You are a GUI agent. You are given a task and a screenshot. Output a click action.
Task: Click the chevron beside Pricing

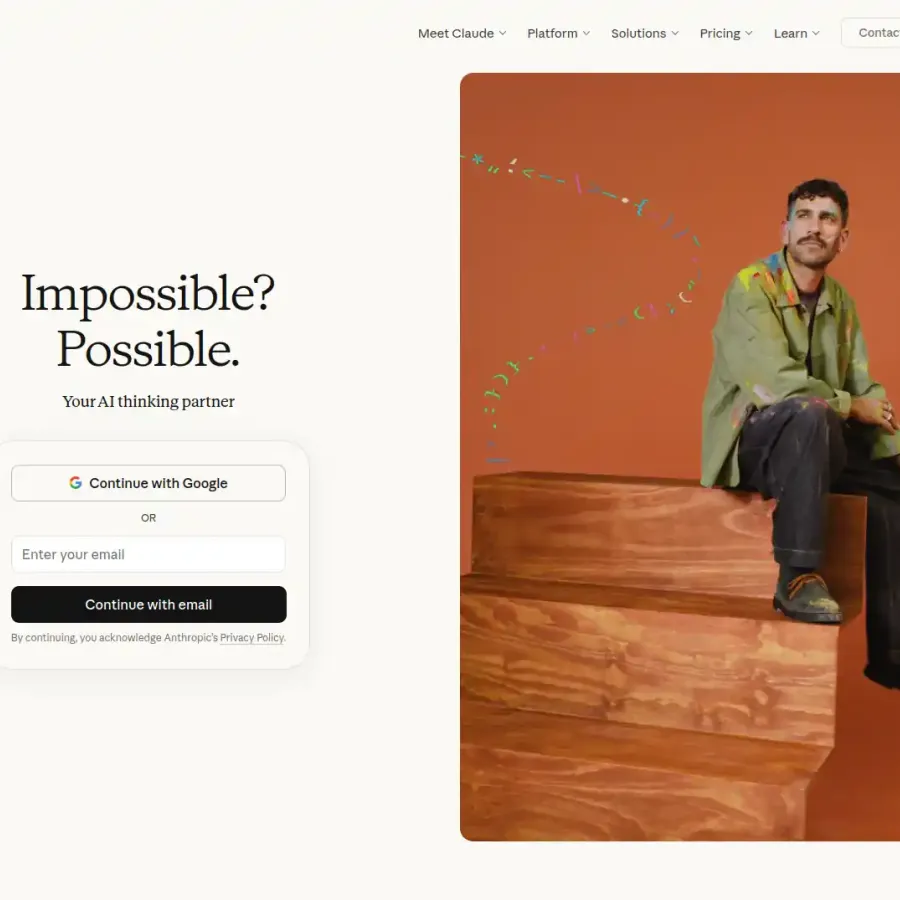click(748, 33)
